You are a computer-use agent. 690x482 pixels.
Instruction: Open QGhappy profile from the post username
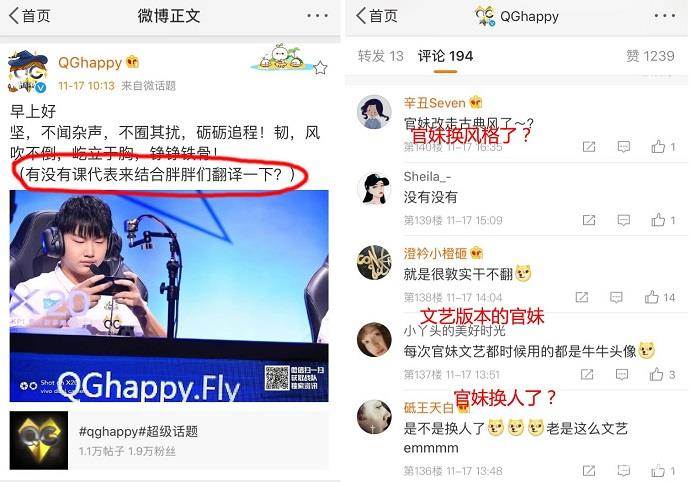click(90, 63)
